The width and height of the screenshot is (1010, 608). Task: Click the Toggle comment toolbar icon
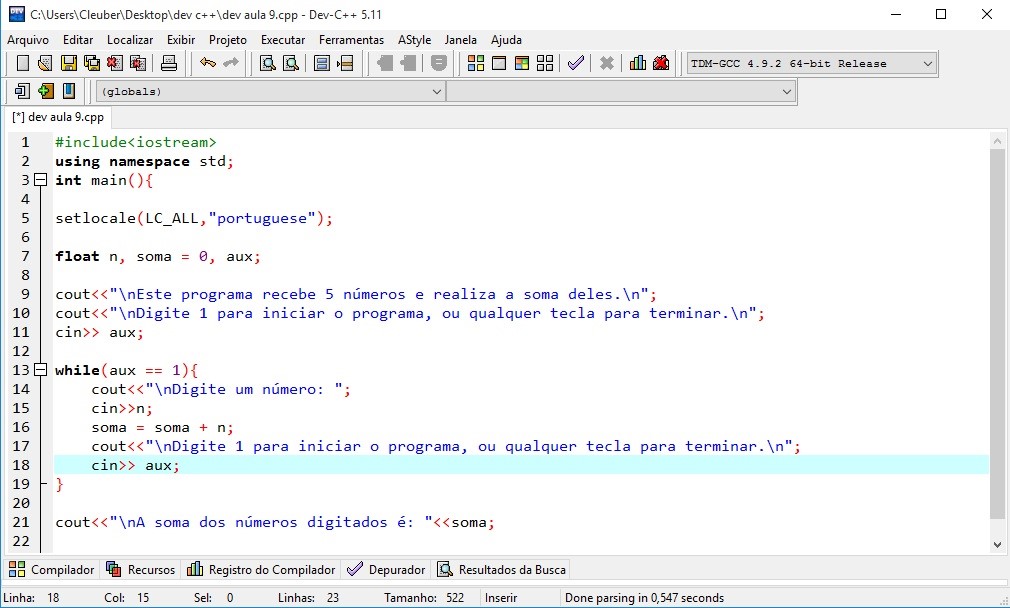point(439,63)
